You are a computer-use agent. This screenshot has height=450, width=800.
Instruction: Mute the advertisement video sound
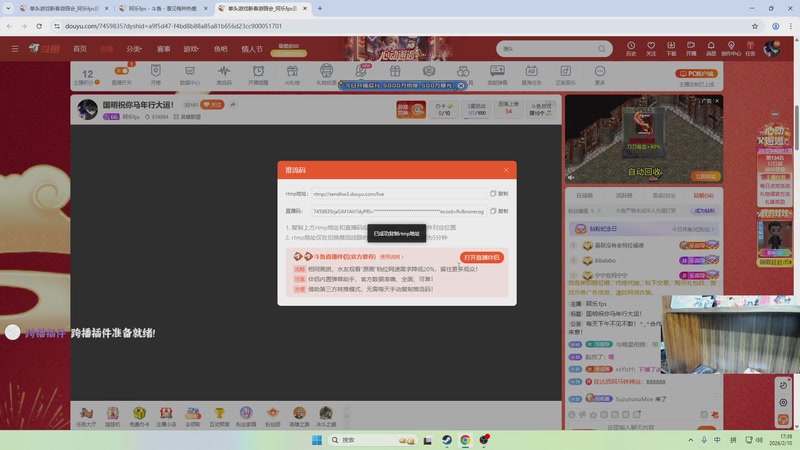point(571,178)
